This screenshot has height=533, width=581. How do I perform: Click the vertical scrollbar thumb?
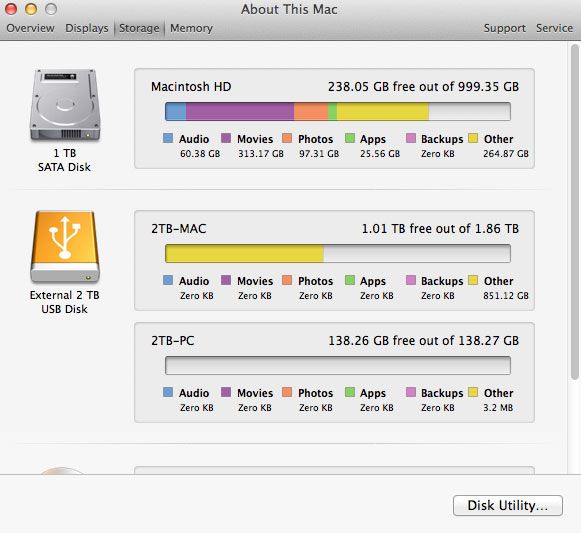pos(575,212)
